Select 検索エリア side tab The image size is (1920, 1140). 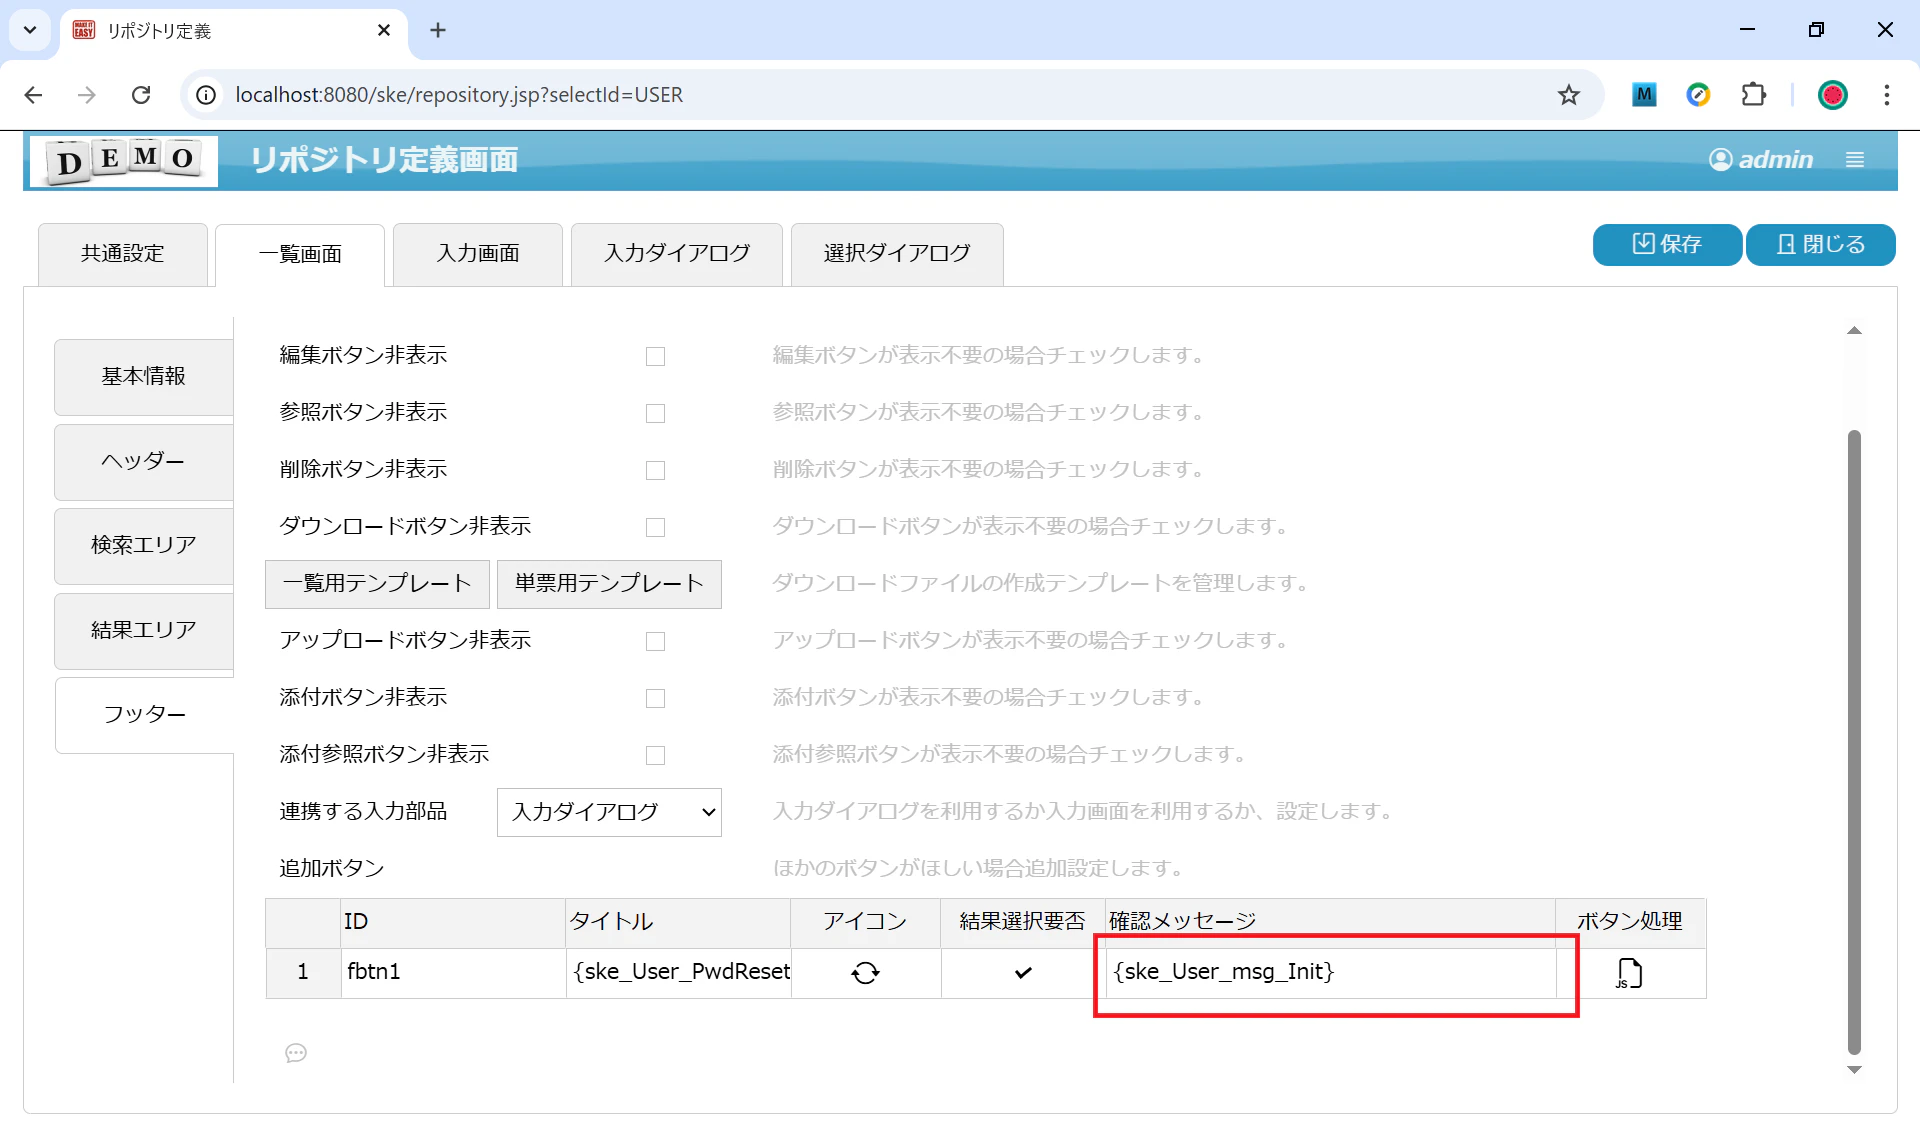pyautogui.click(x=144, y=546)
